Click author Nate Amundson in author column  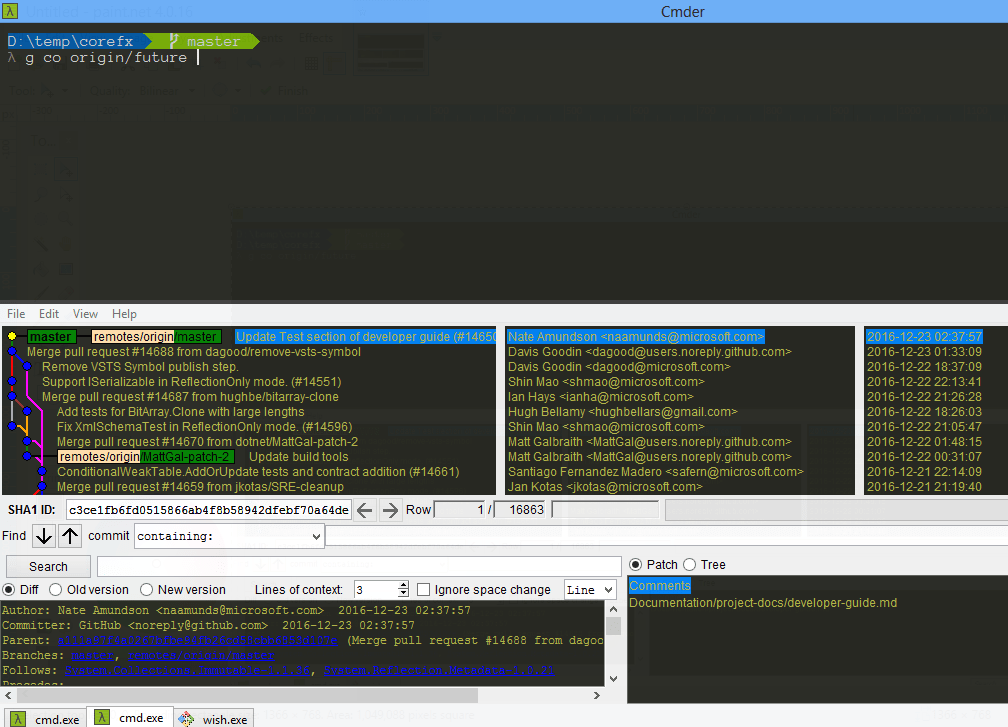coord(636,336)
